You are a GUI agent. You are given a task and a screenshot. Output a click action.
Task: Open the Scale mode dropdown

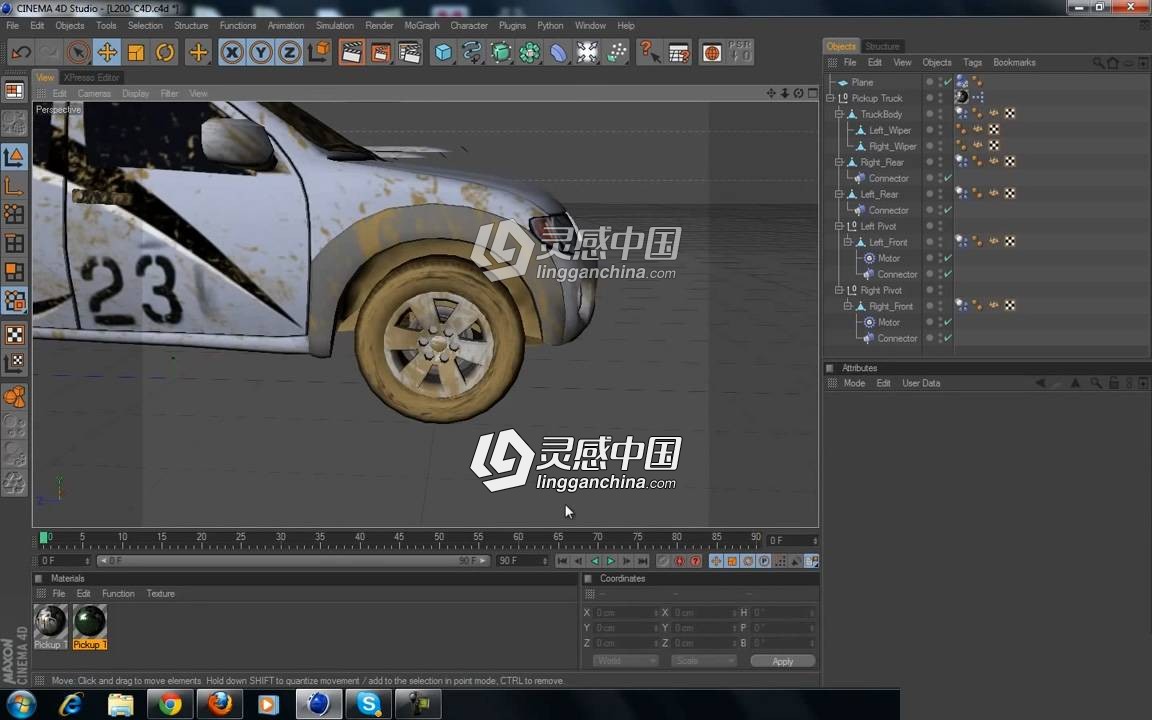[703, 660]
